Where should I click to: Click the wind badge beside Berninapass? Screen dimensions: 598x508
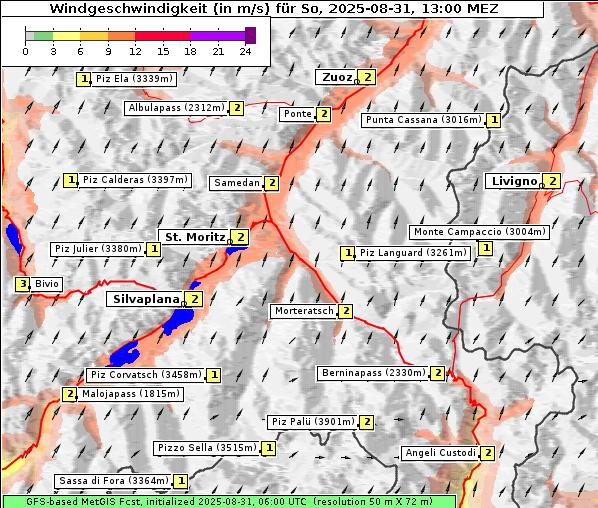(437, 373)
